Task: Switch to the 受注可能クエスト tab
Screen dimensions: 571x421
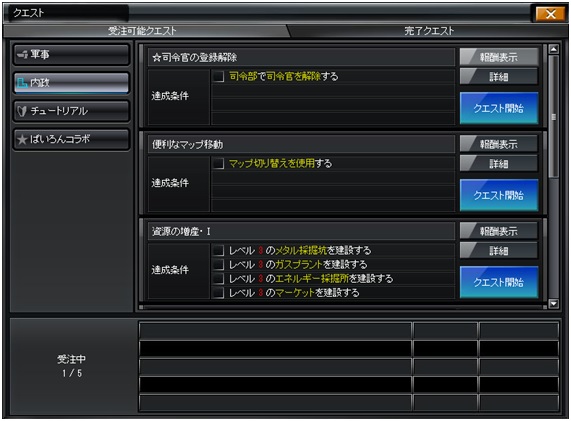Action: click(142, 31)
